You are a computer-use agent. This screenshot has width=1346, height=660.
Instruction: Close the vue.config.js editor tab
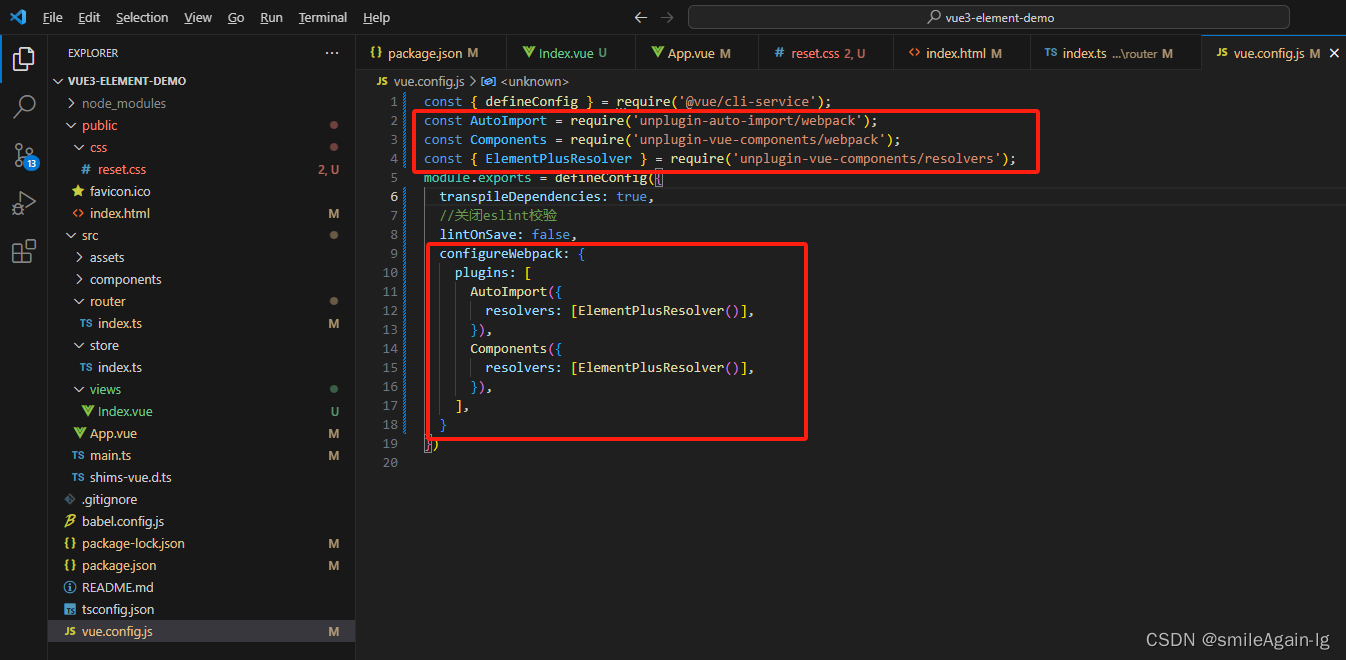1333,53
